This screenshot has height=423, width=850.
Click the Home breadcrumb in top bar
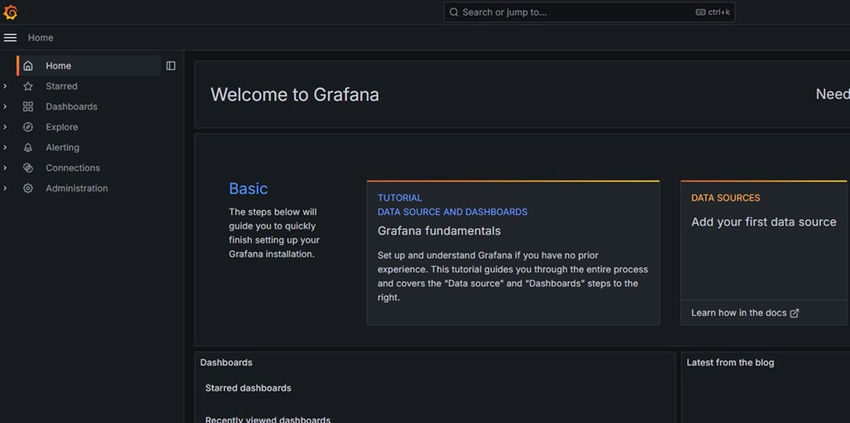(x=41, y=38)
